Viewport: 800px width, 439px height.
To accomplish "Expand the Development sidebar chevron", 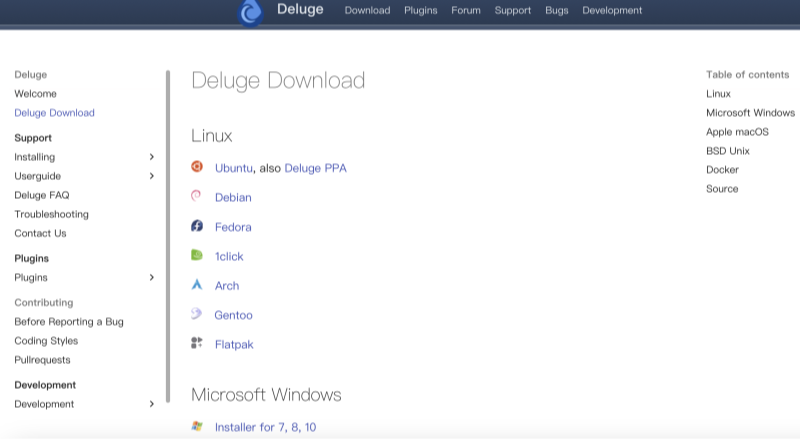I will tap(152, 404).
